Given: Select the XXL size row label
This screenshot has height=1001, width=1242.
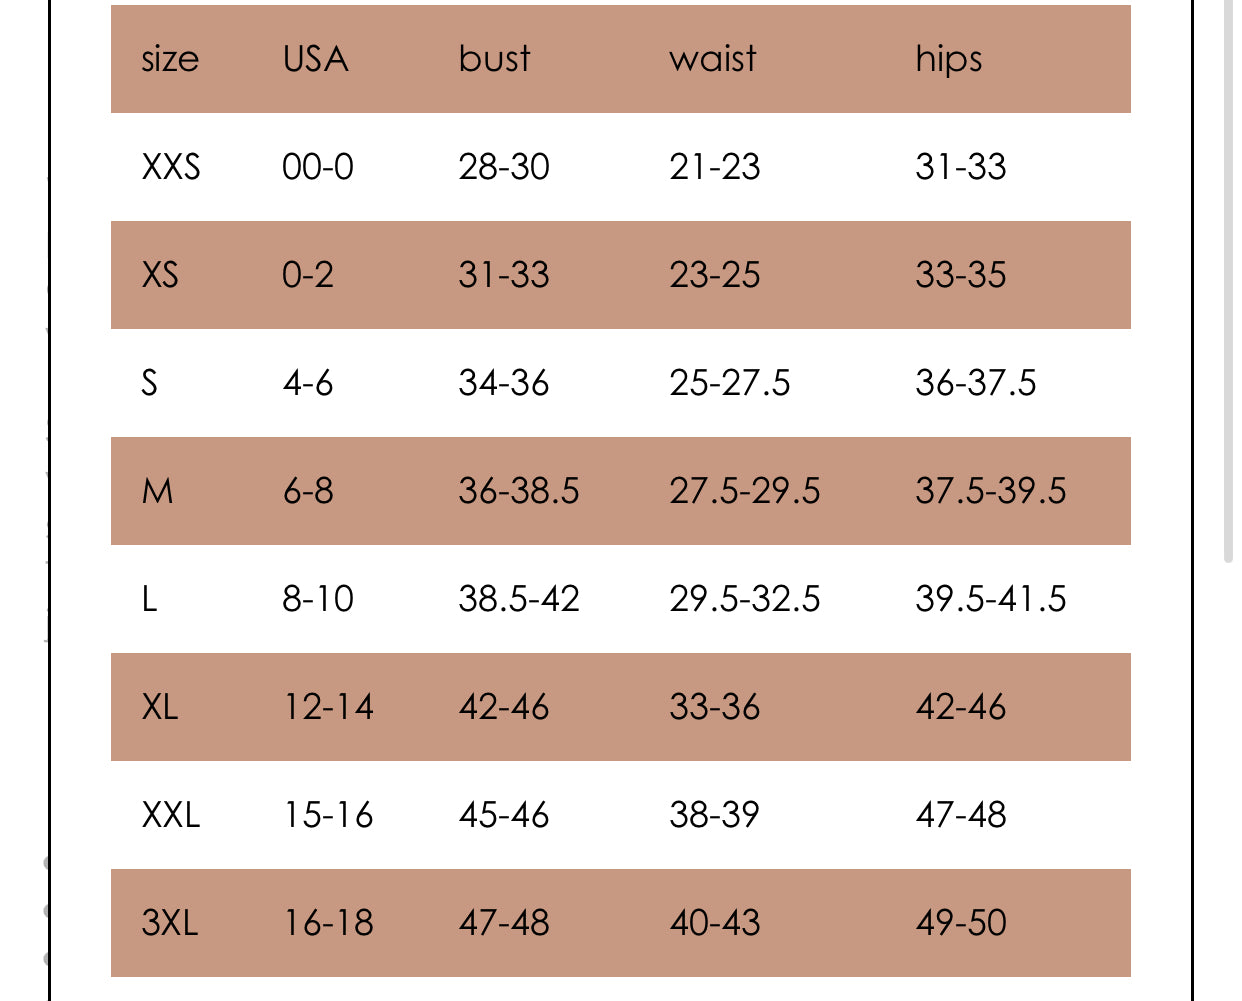Looking at the screenshot, I should pyautogui.click(x=171, y=814).
